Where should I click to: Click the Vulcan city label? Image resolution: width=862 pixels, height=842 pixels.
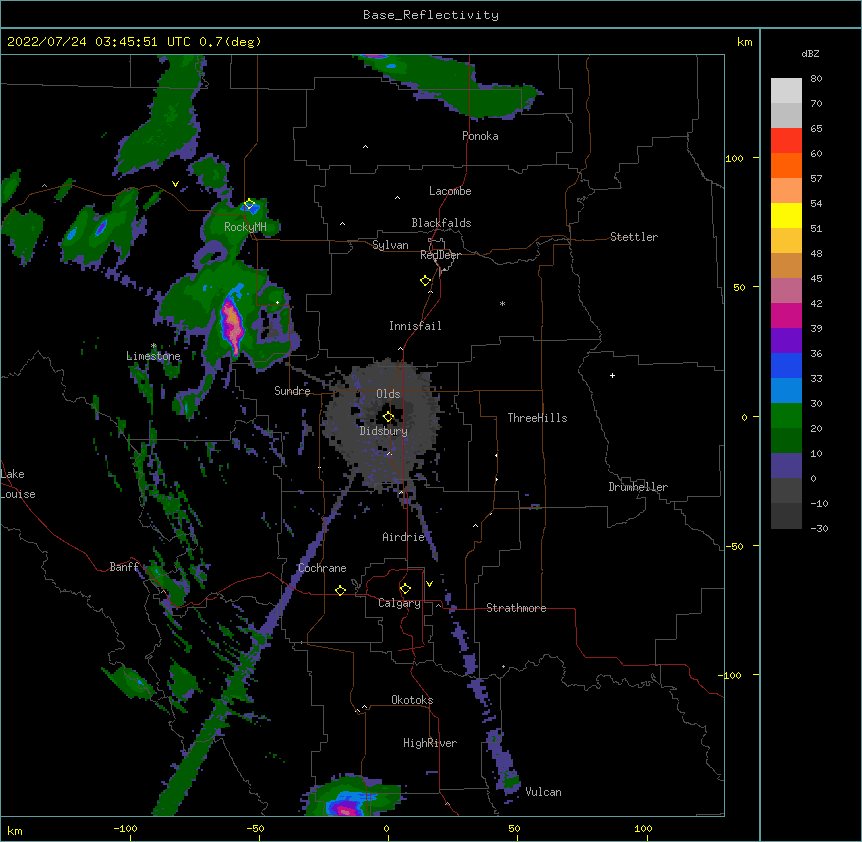click(543, 792)
